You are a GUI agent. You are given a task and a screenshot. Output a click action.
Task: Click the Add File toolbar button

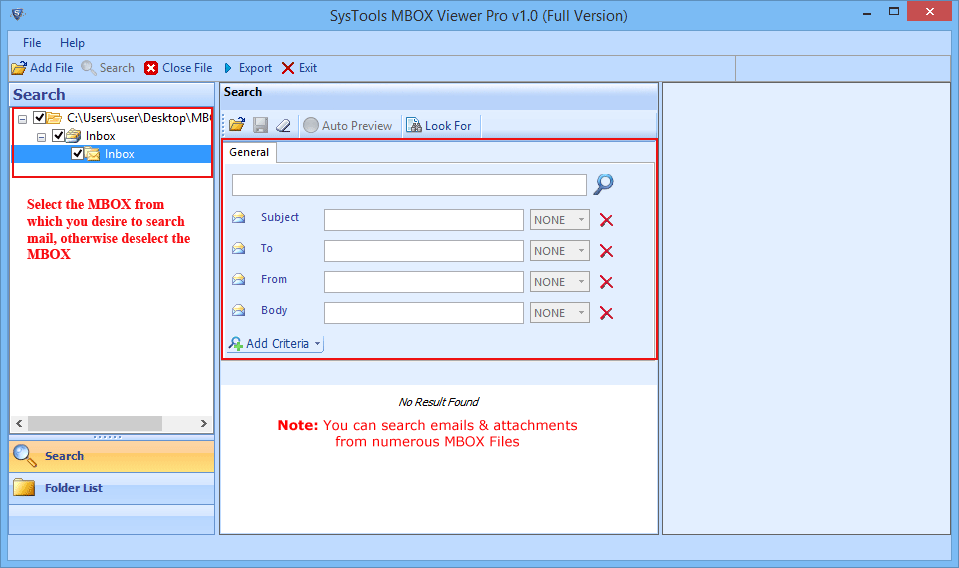coord(42,68)
